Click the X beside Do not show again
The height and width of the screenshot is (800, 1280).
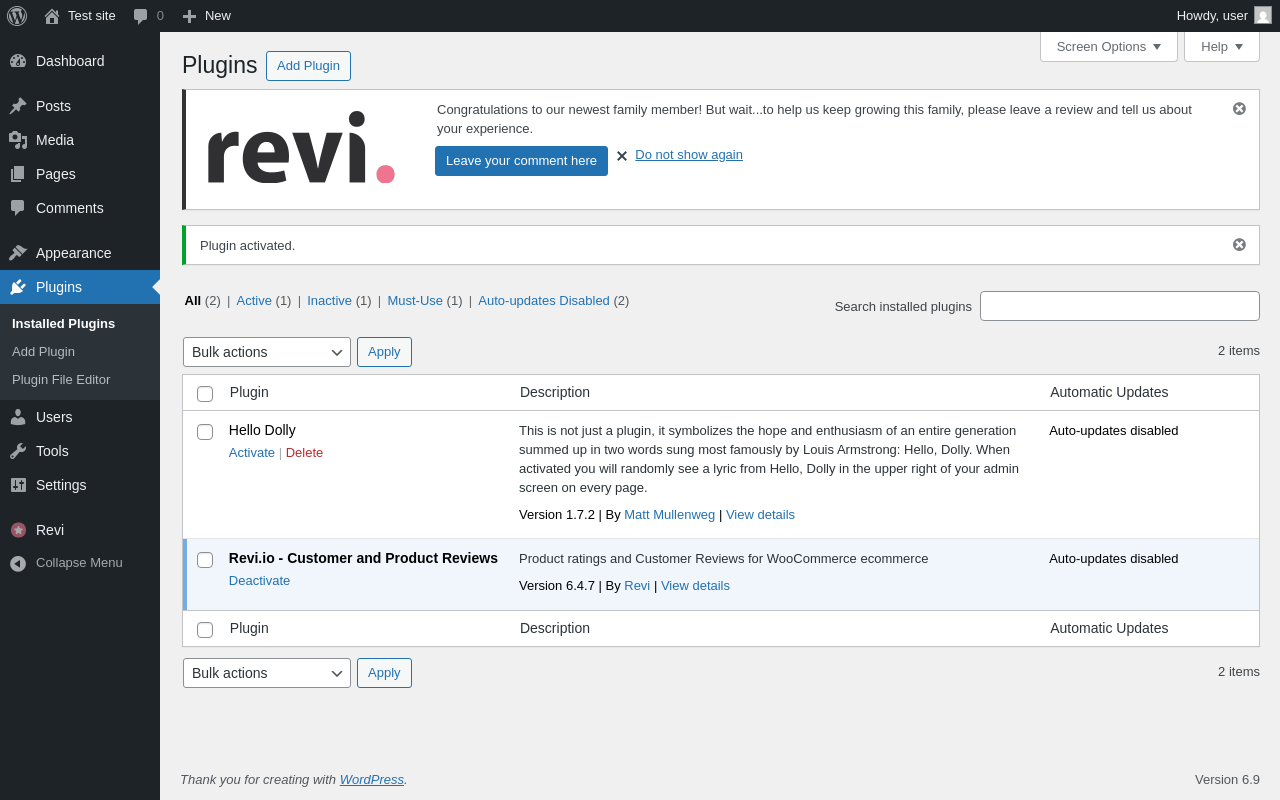tap(622, 156)
